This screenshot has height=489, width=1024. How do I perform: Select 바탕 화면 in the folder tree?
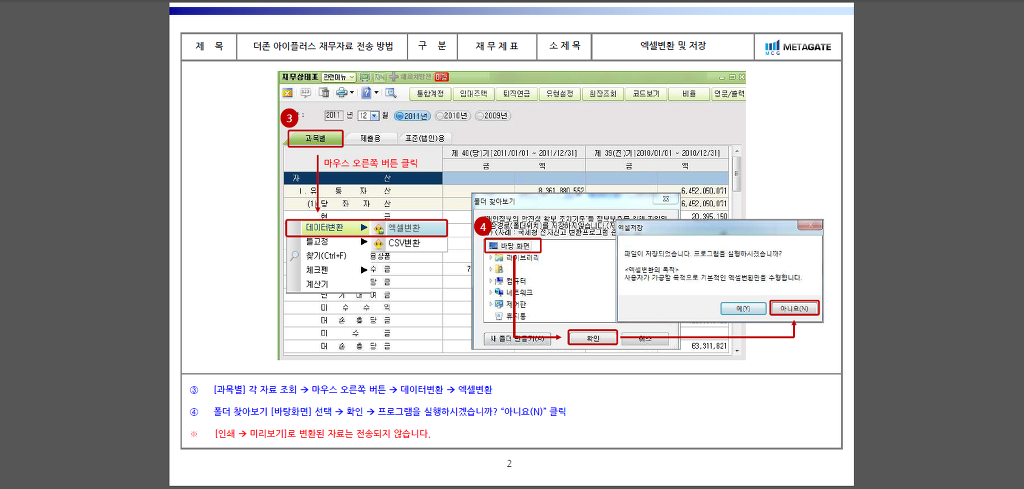click(514, 245)
